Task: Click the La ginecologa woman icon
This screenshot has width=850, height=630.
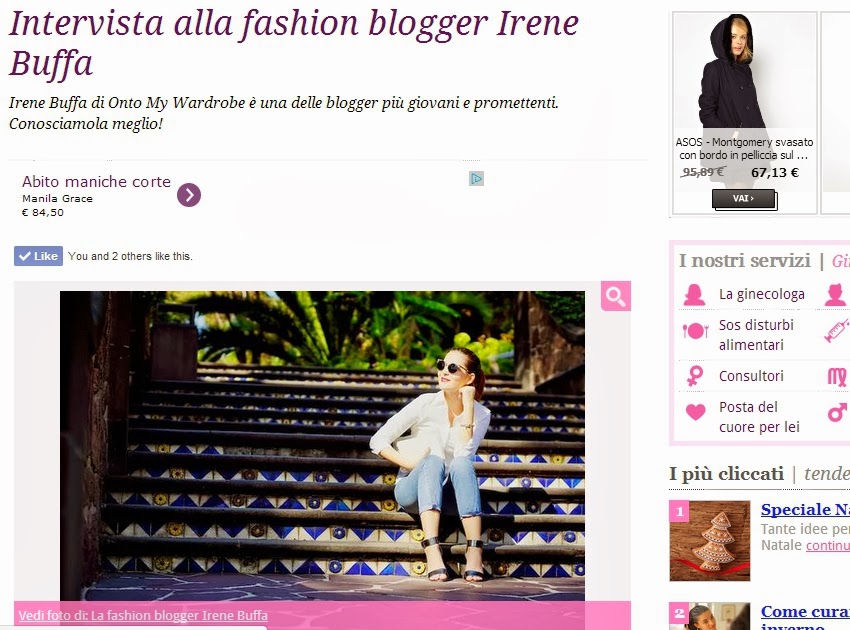Action: 694,294
